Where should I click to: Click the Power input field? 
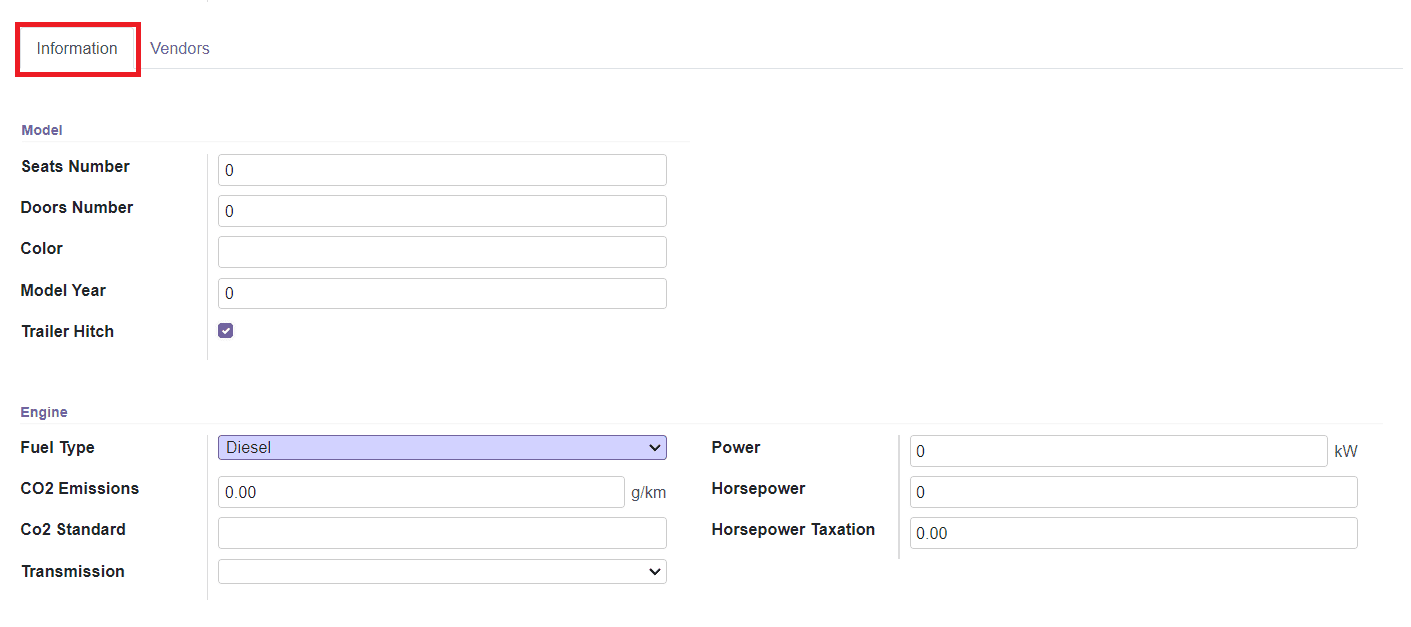point(1117,450)
